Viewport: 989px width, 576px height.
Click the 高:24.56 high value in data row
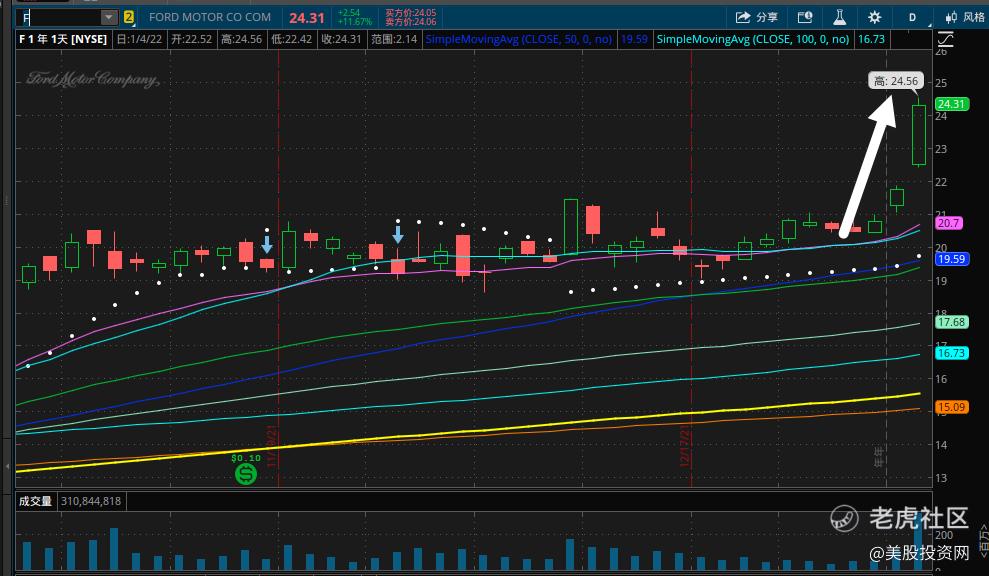242,39
